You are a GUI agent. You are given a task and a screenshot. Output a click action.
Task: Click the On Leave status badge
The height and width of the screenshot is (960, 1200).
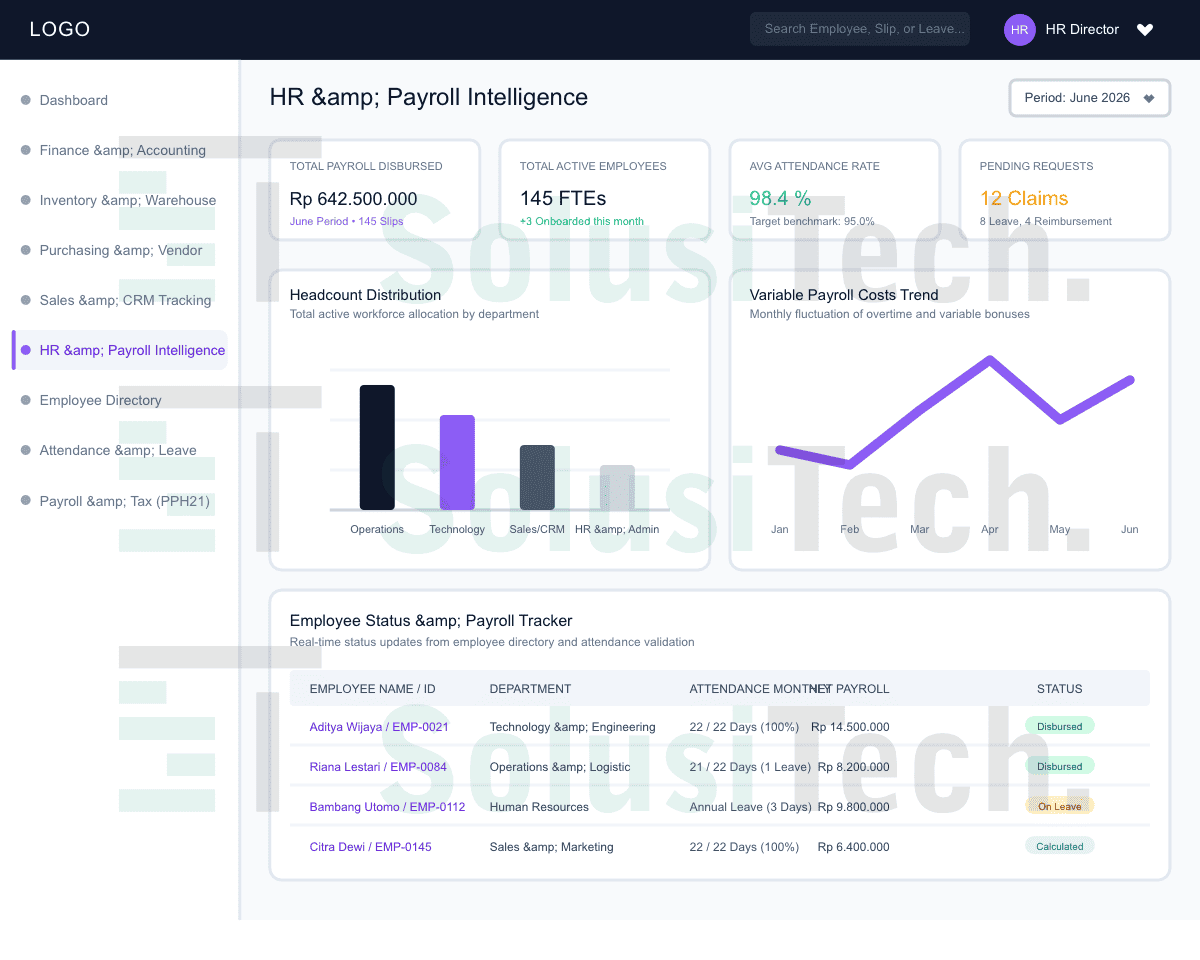(x=1060, y=806)
